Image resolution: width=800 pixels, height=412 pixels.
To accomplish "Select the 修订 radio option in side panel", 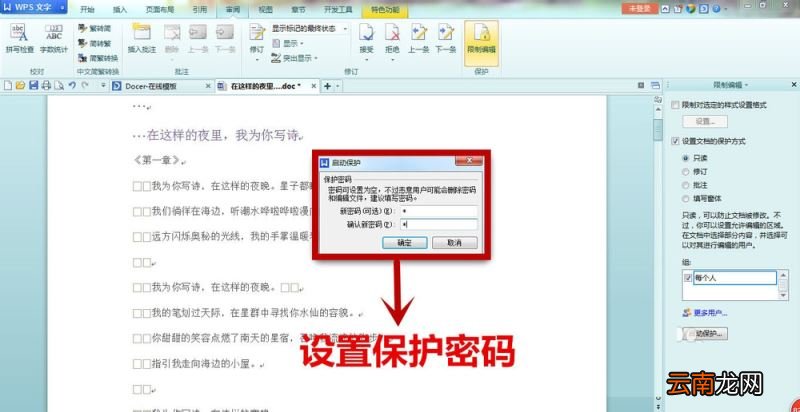I will click(x=686, y=172).
